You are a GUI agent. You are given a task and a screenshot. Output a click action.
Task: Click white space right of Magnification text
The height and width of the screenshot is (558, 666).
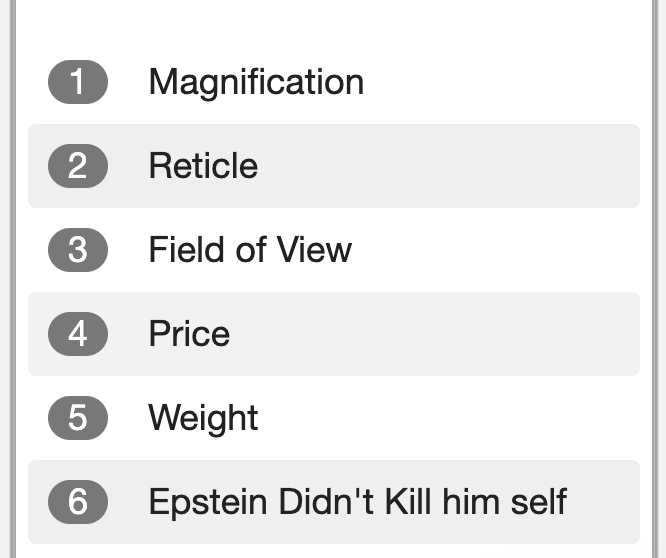tap(501, 82)
